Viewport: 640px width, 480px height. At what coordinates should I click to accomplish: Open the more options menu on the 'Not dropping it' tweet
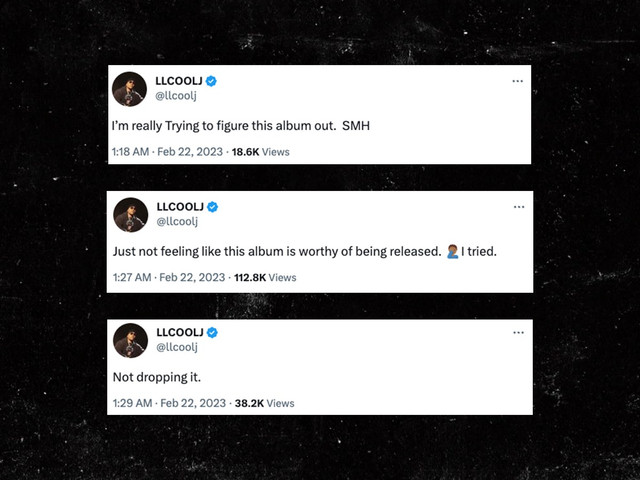click(518, 333)
